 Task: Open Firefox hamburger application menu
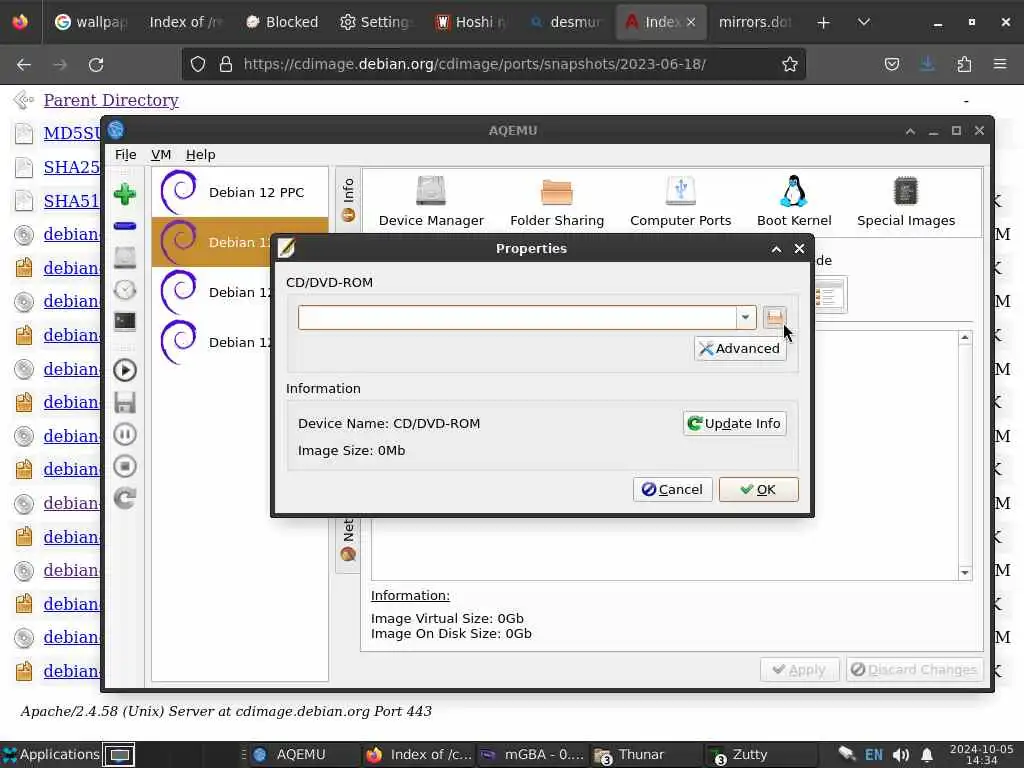click(1000, 64)
